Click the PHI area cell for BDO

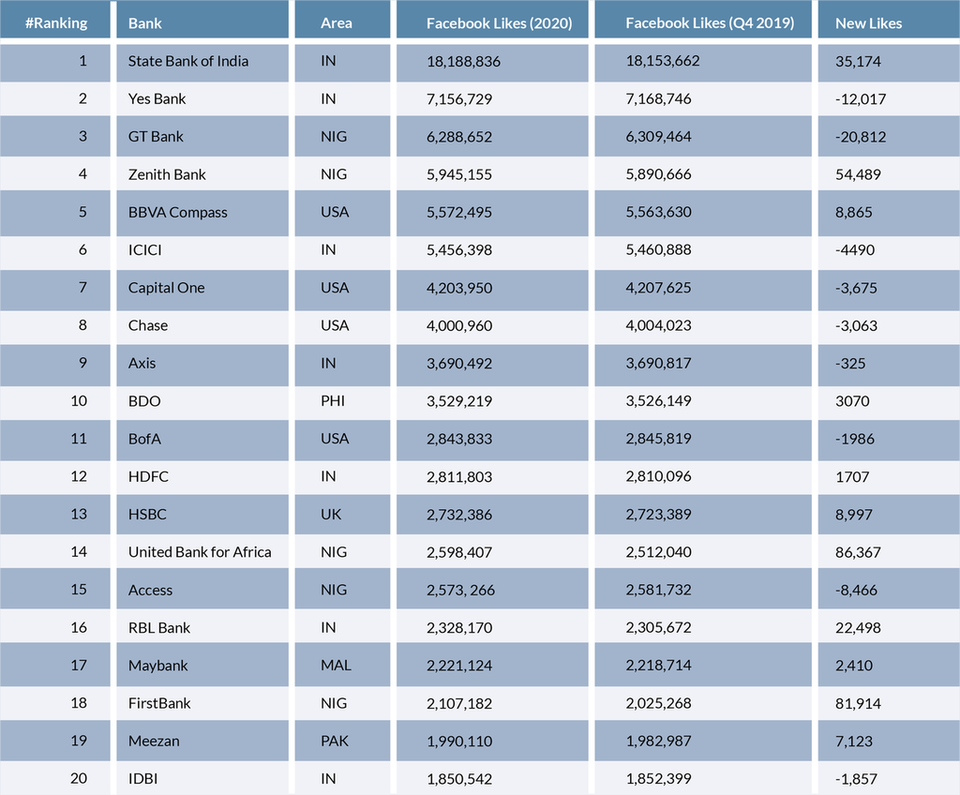click(332, 401)
